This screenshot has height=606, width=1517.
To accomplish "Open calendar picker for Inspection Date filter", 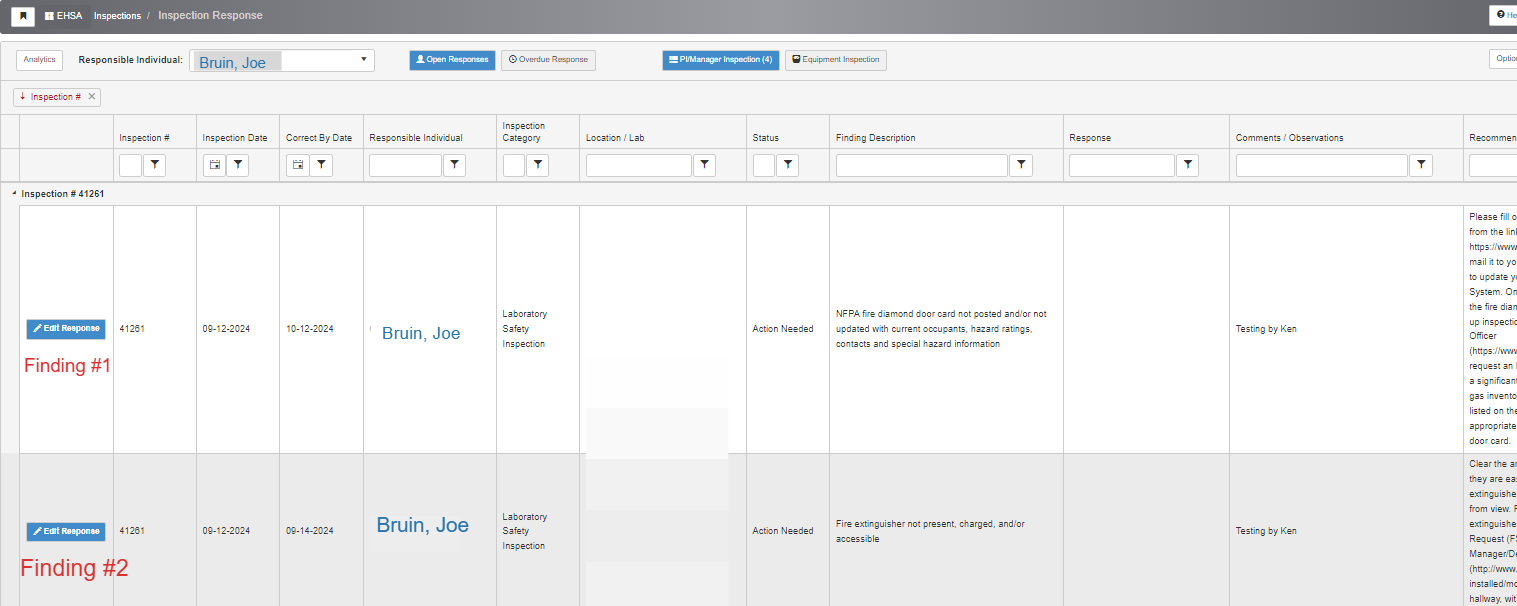I will (x=214, y=166).
